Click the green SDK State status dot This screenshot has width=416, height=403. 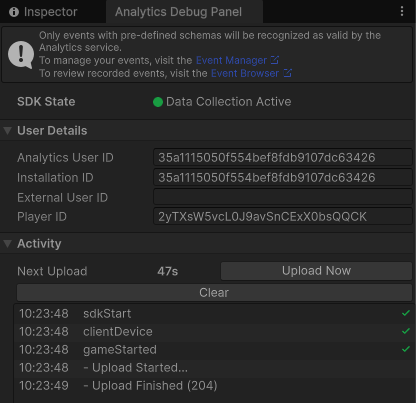point(158,102)
